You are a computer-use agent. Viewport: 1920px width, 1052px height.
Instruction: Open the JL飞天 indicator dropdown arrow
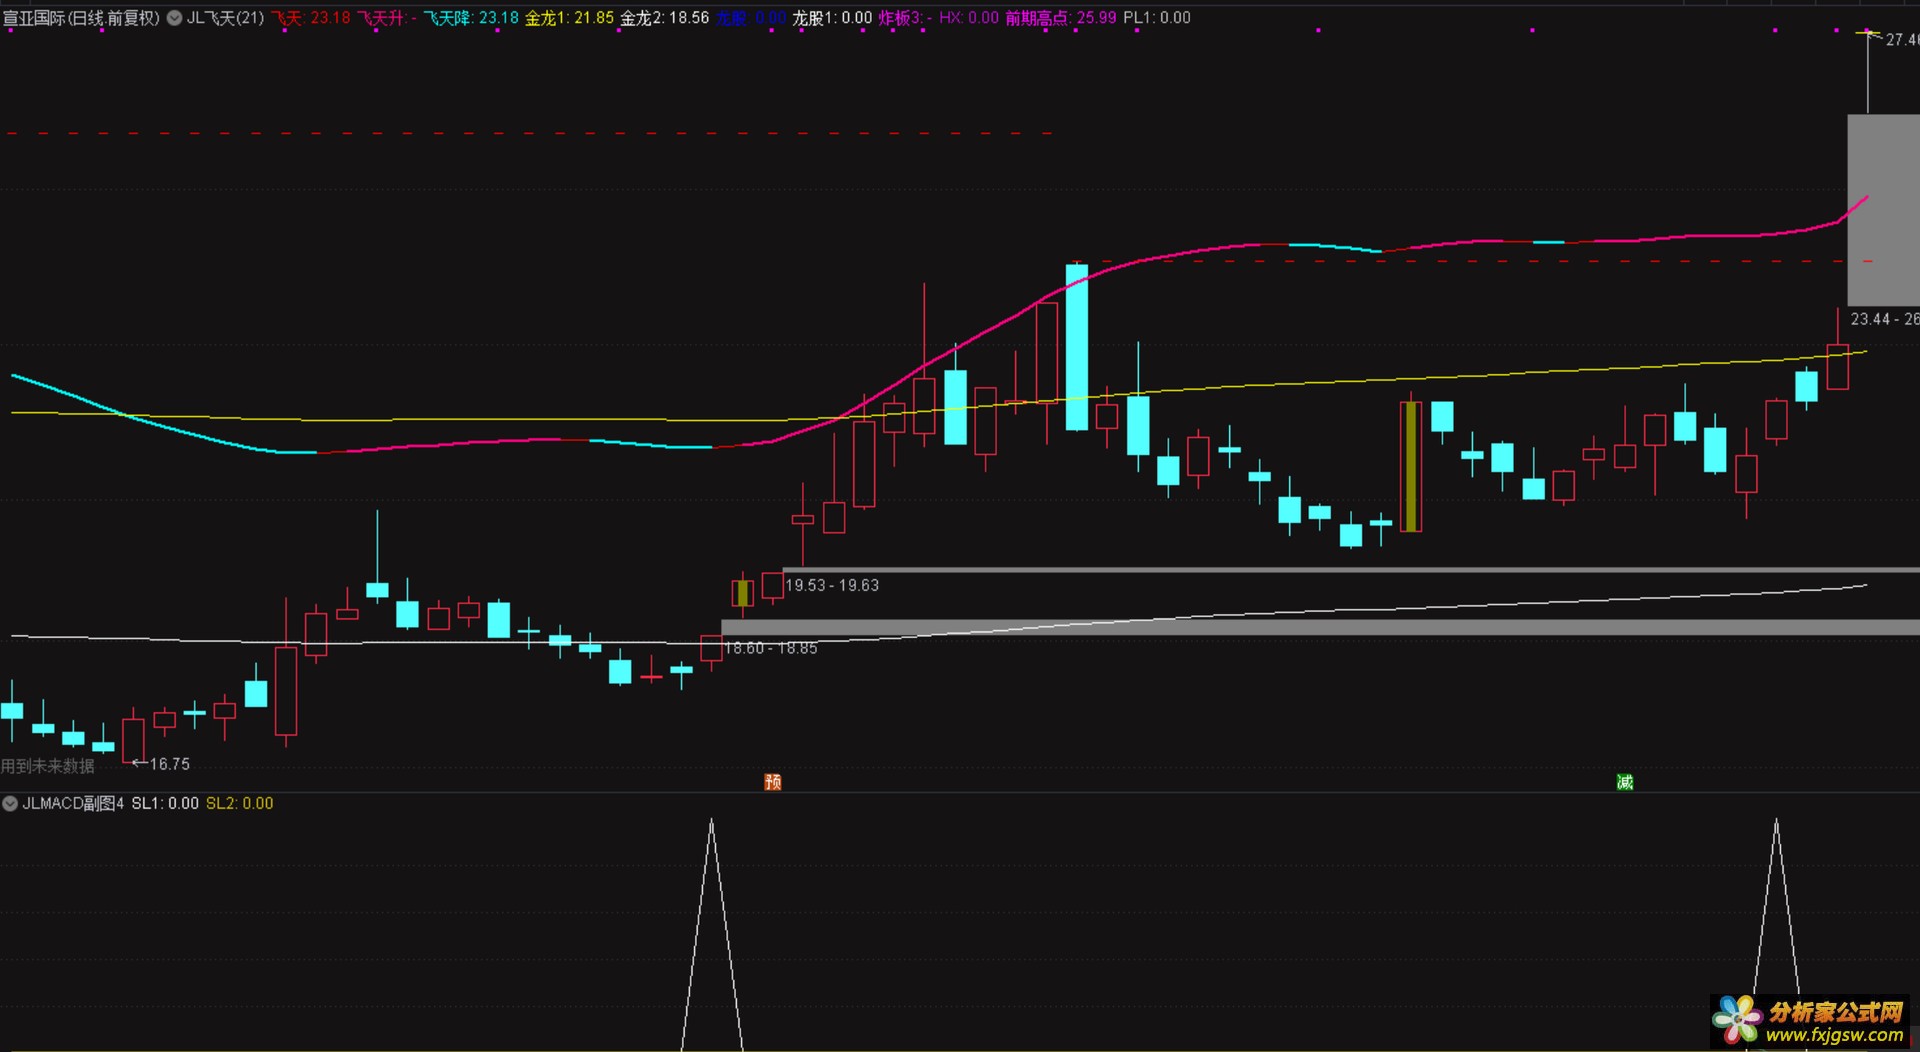tap(174, 18)
